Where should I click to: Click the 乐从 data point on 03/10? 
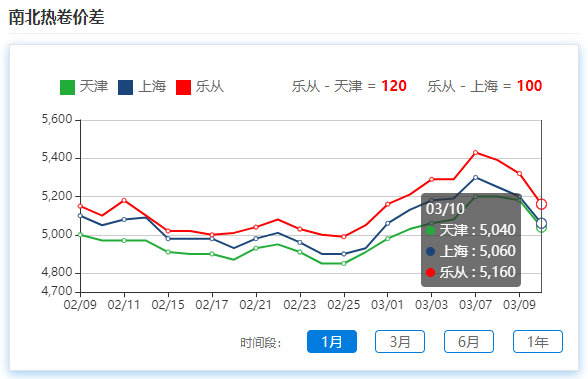point(541,204)
